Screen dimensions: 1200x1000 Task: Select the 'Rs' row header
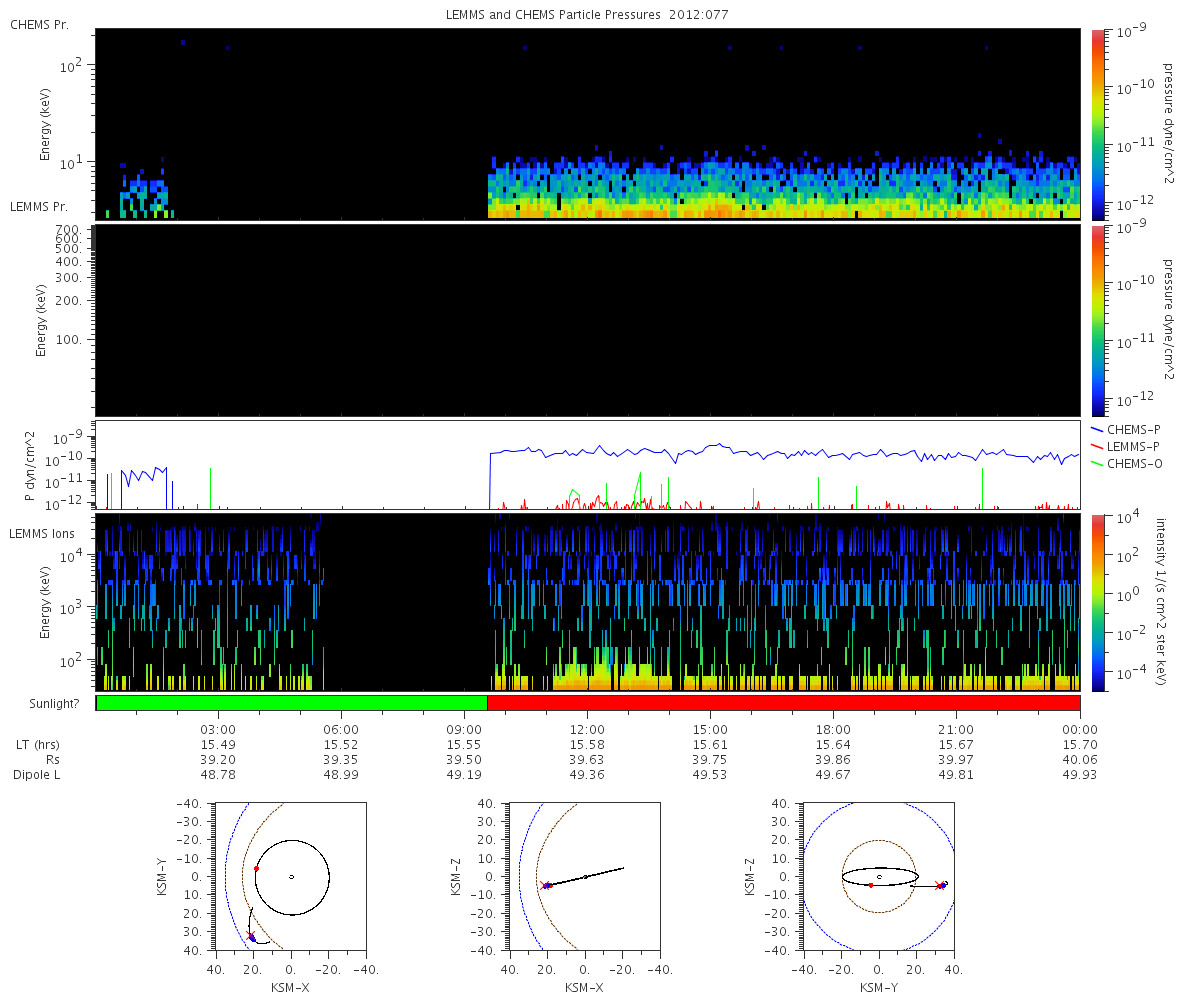[52, 760]
